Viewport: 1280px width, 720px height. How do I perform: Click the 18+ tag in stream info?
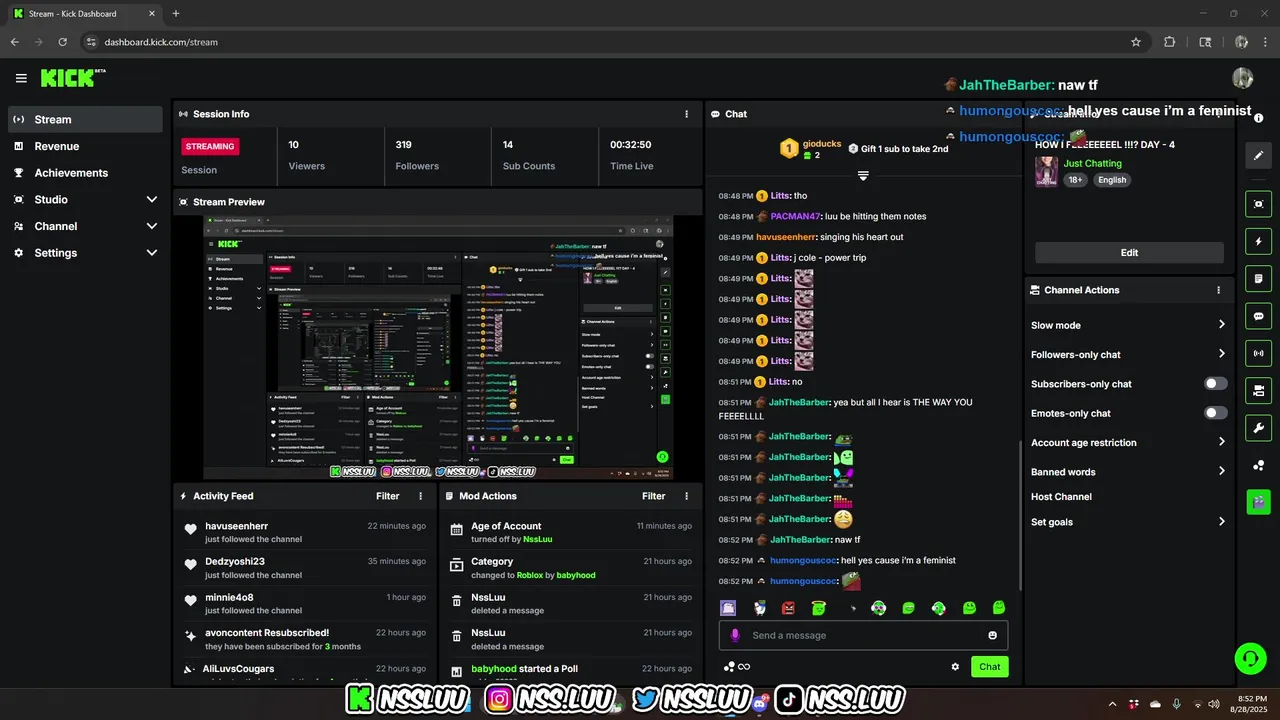pos(1075,180)
